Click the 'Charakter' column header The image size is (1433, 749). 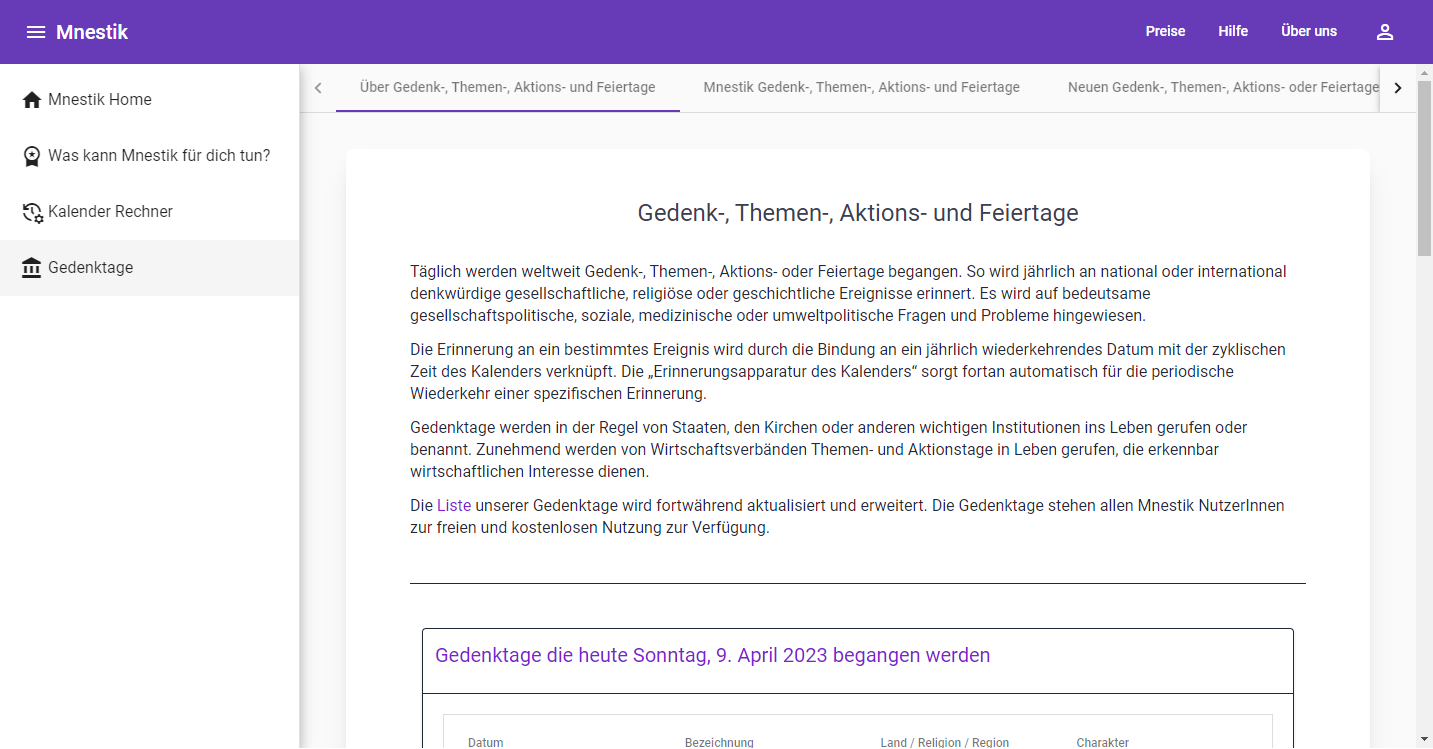[1102, 742]
